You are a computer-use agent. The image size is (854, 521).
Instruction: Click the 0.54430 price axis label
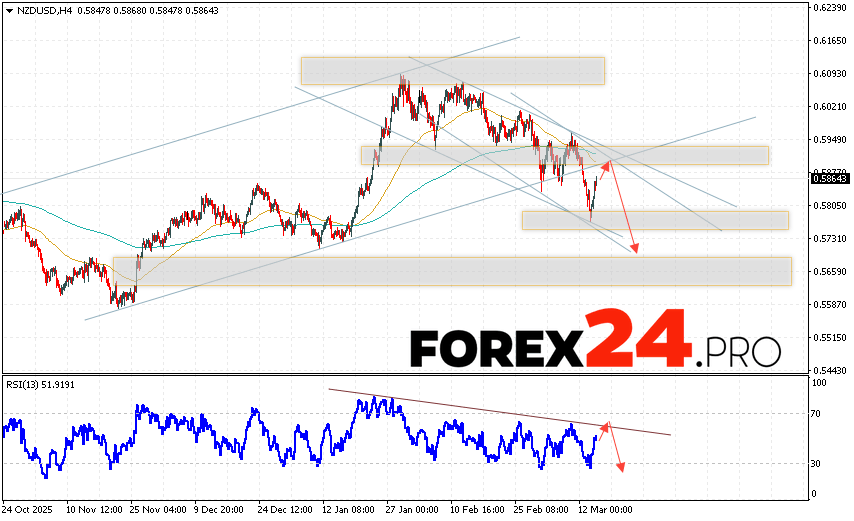(830, 370)
